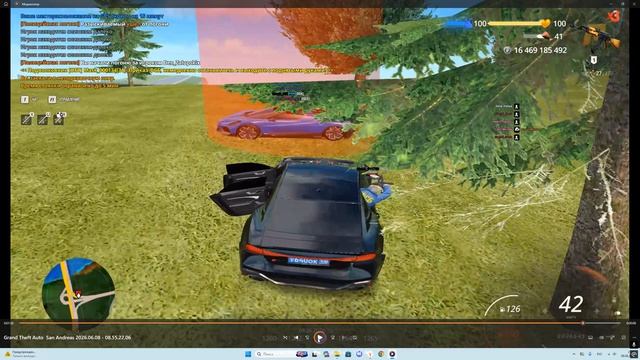Click the license plate on the black car
The height and width of the screenshot is (360, 640).
click(309, 262)
